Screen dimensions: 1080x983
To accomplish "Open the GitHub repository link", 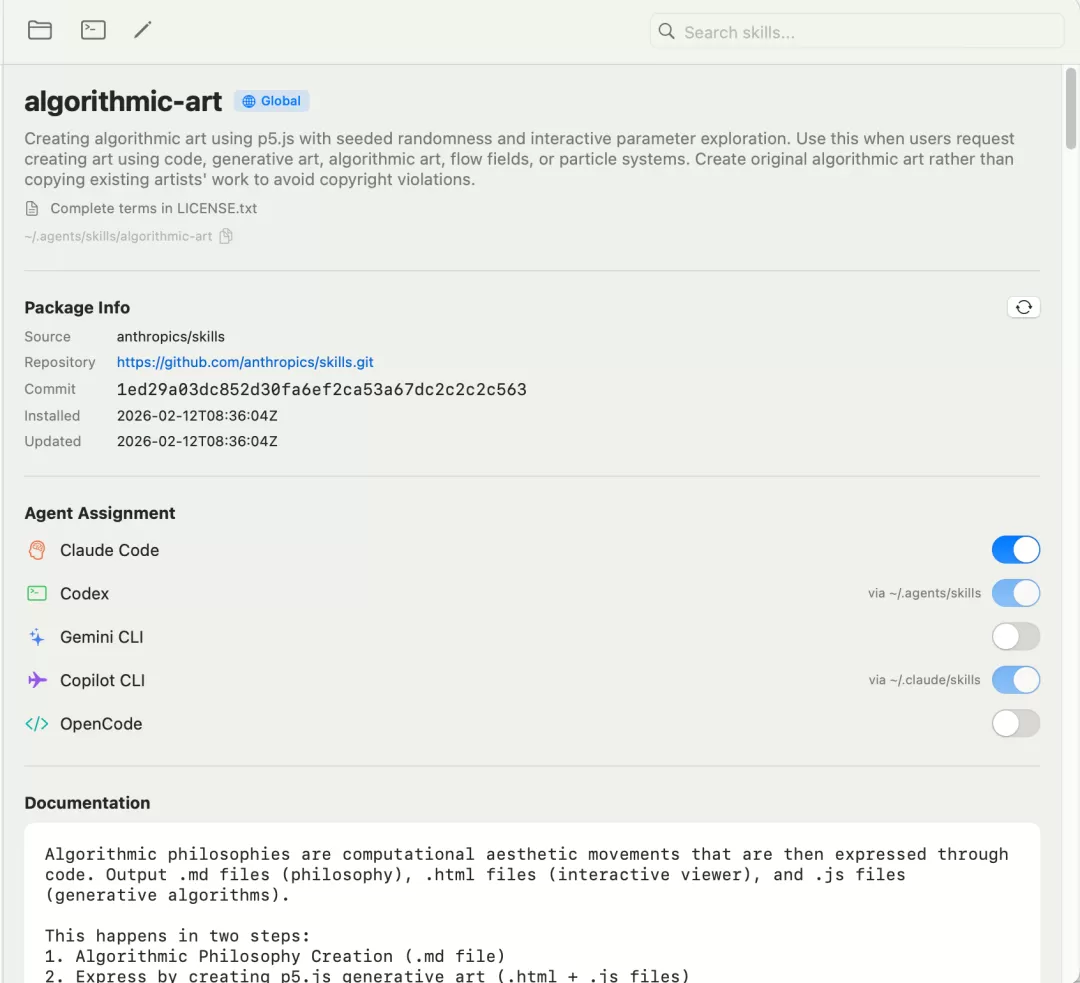I will tap(245, 362).
